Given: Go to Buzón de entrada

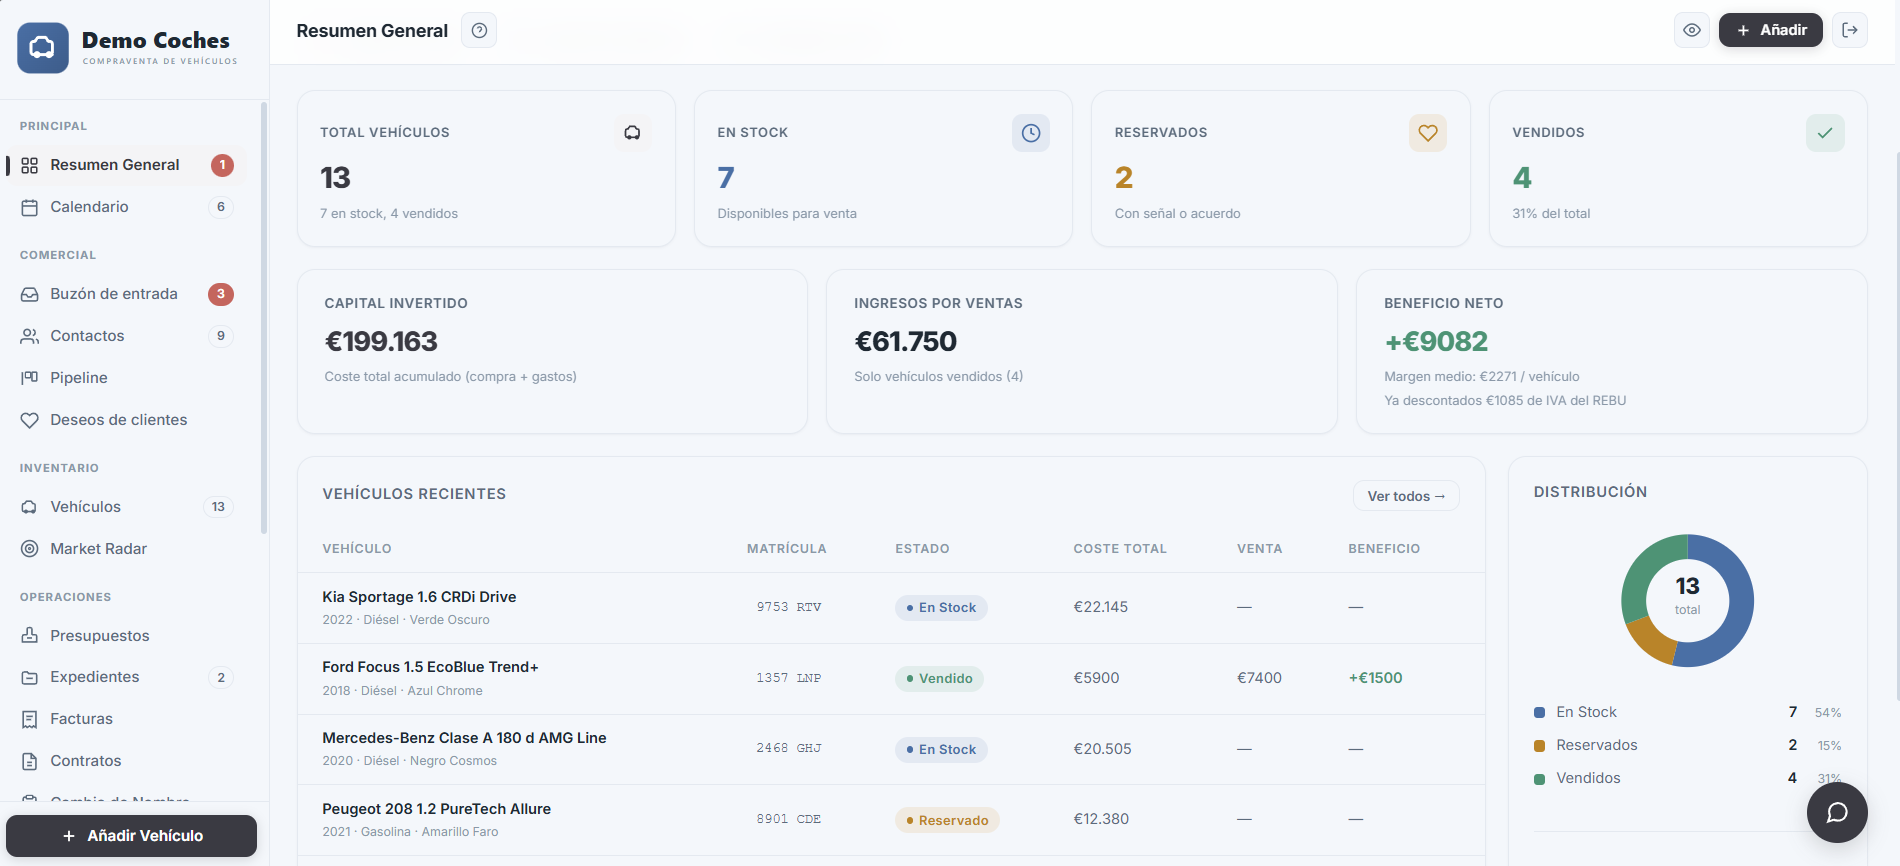Looking at the screenshot, I should 126,294.
